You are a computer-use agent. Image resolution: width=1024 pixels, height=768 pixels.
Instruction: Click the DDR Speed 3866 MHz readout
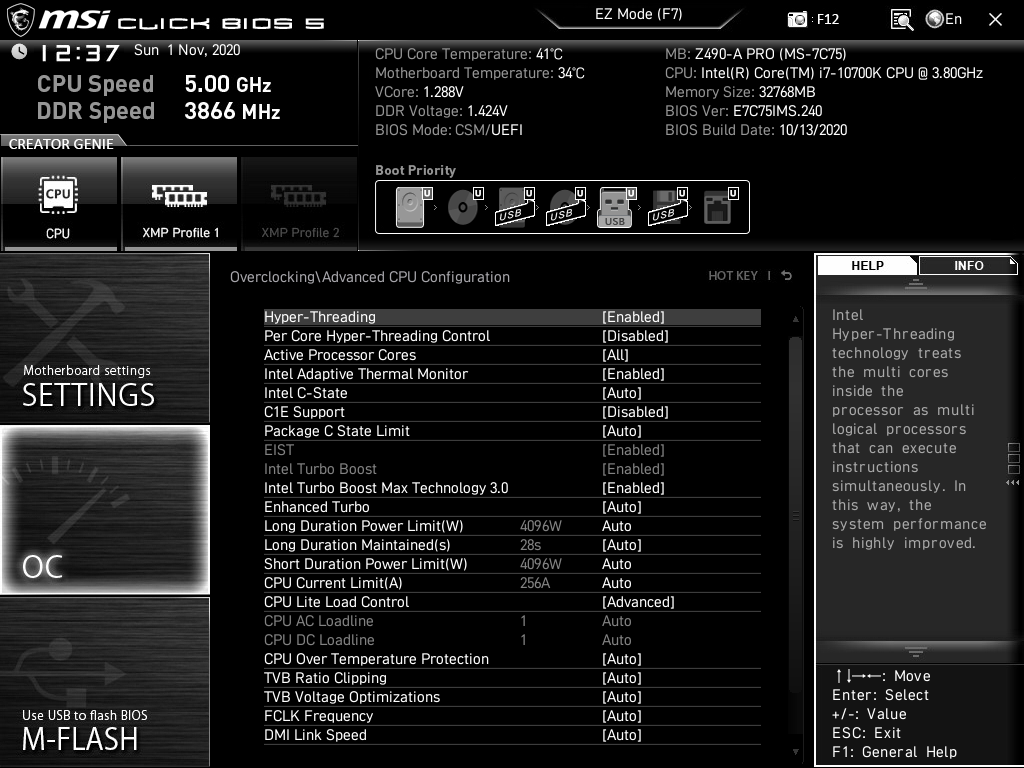point(159,110)
